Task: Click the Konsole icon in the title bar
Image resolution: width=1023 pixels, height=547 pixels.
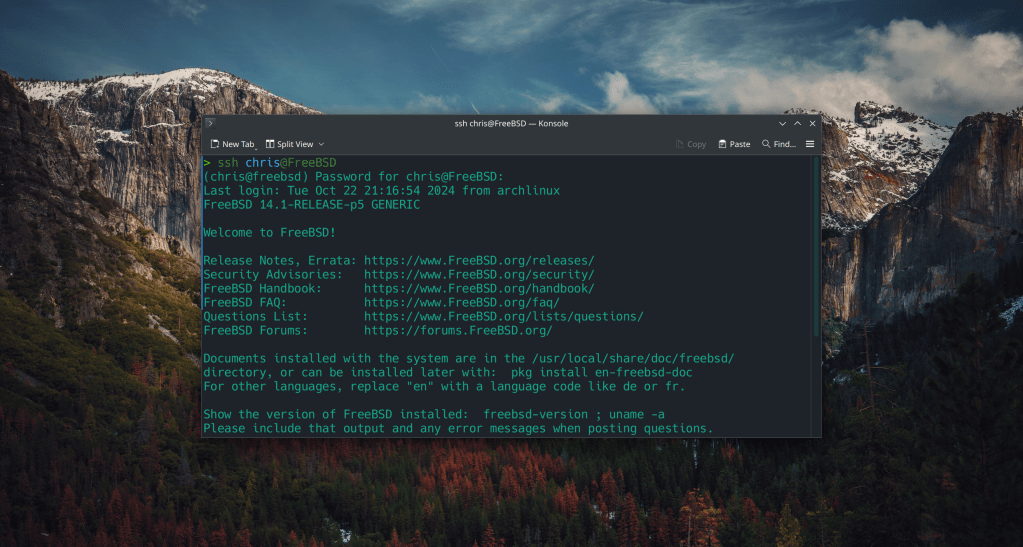Action: (211, 123)
